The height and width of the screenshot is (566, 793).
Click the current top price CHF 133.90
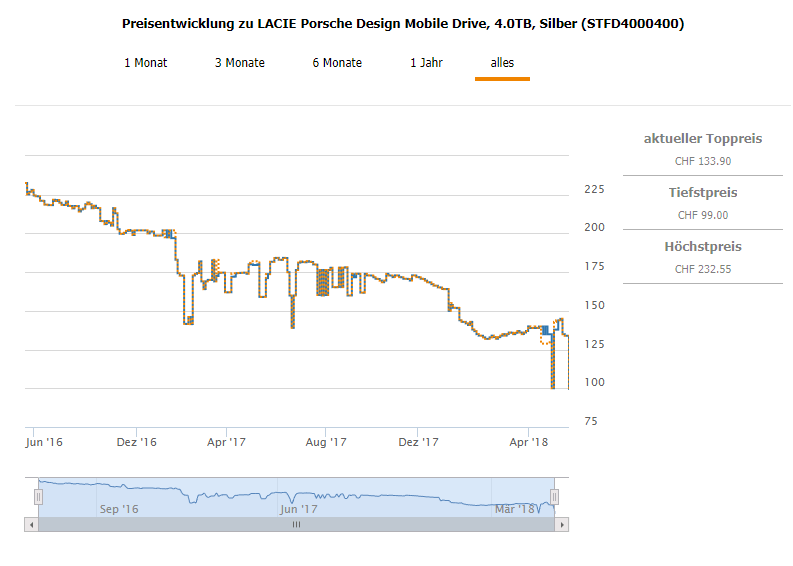click(x=703, y=161)
